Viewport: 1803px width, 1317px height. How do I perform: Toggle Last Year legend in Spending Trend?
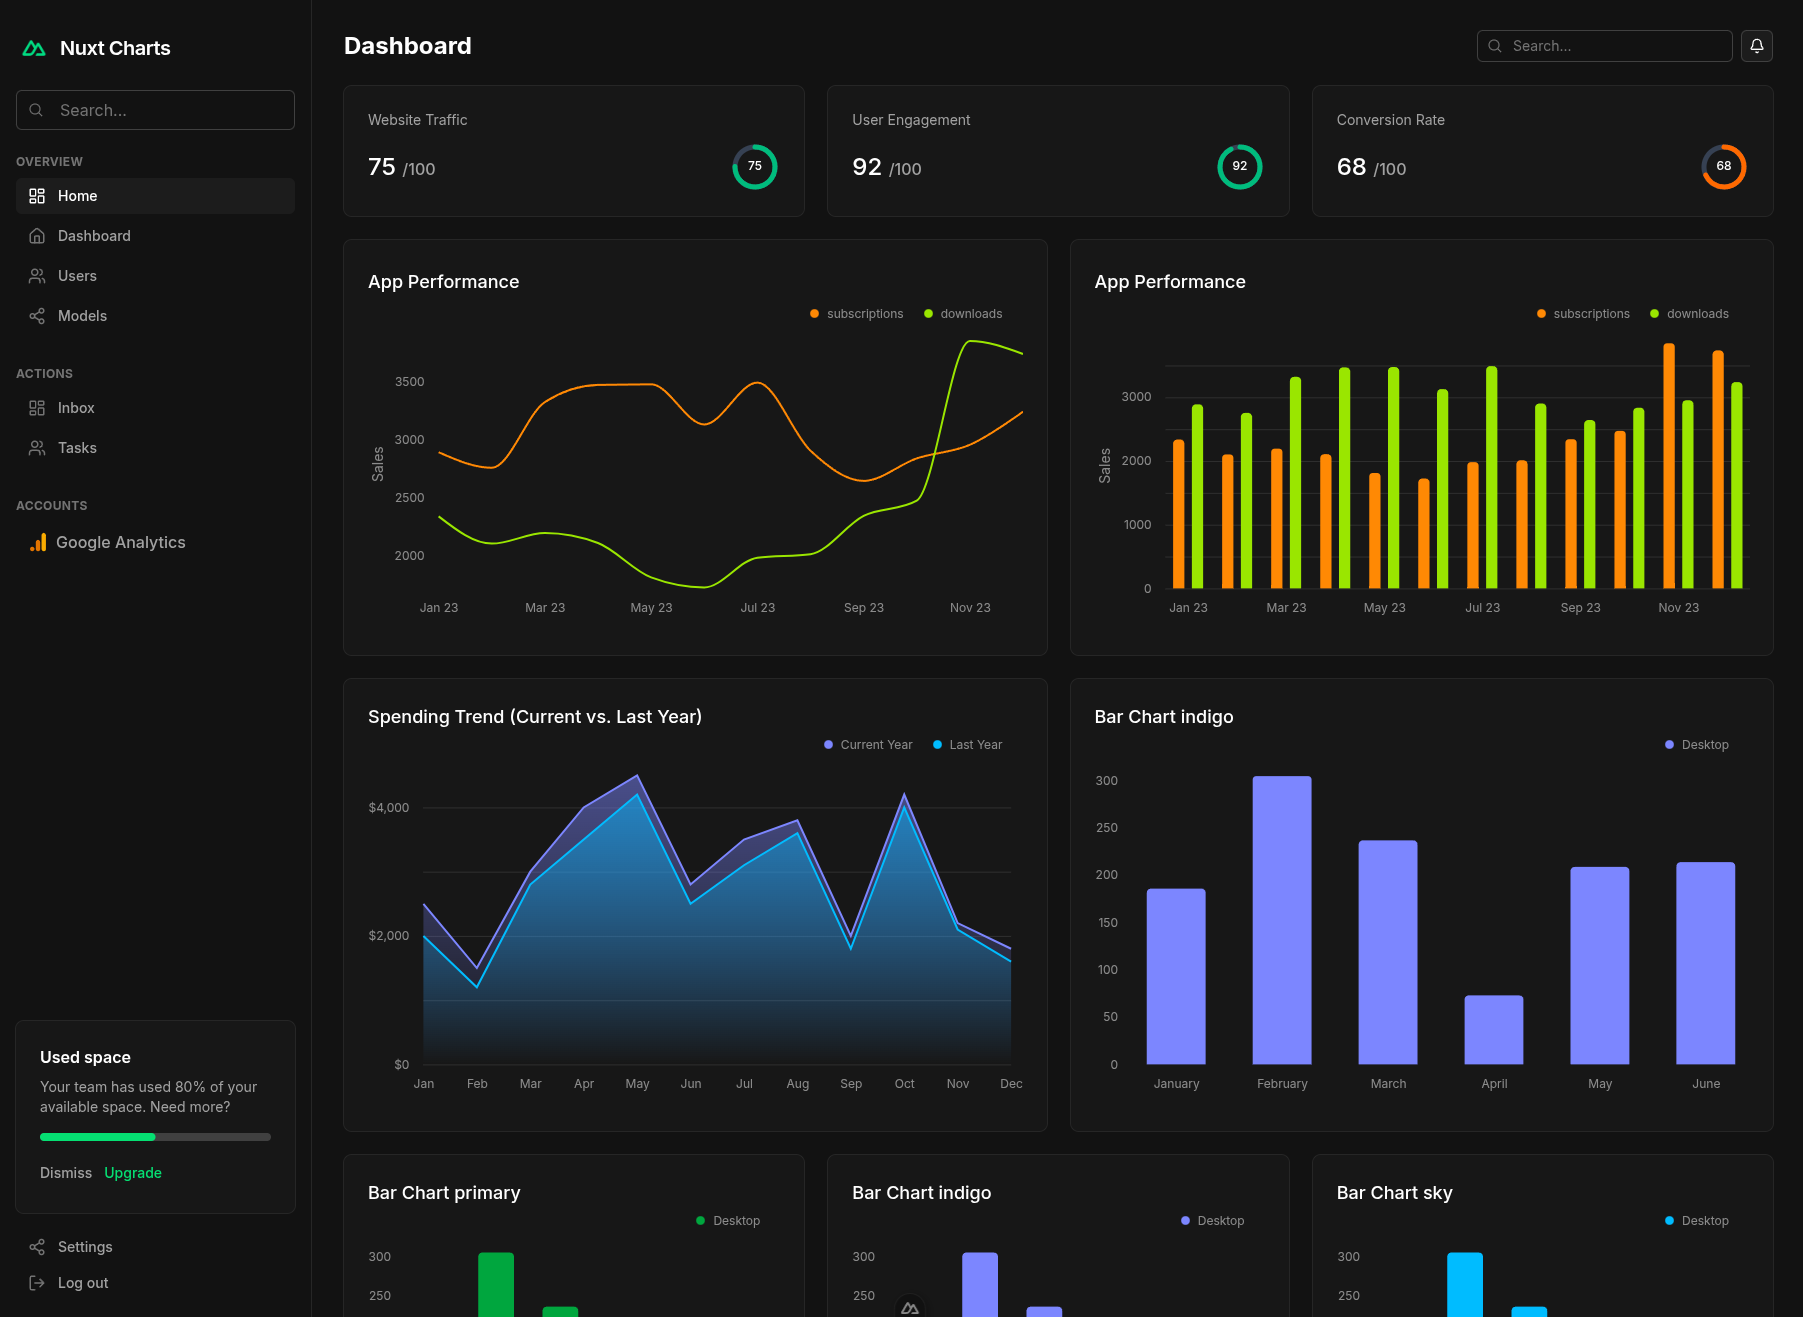(967, 745)
